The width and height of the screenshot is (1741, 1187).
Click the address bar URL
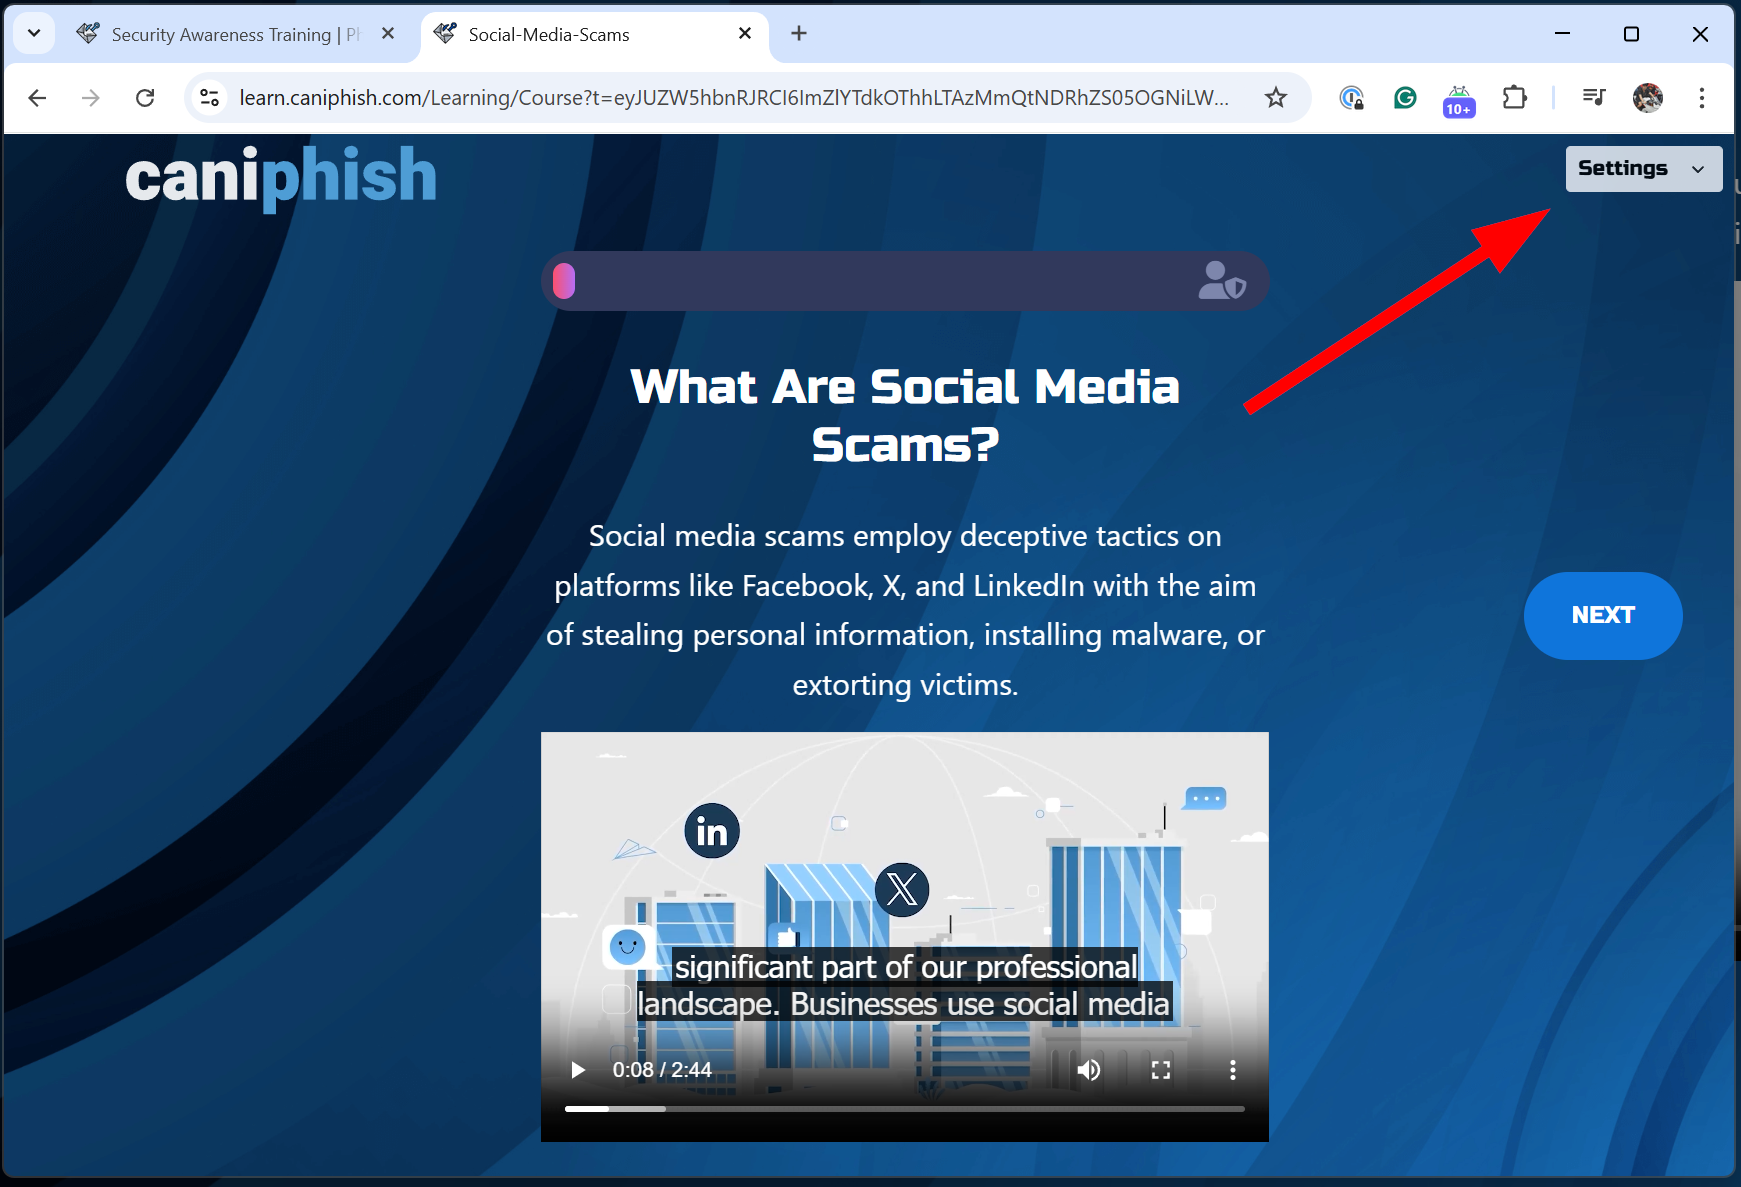click(733, 98)
